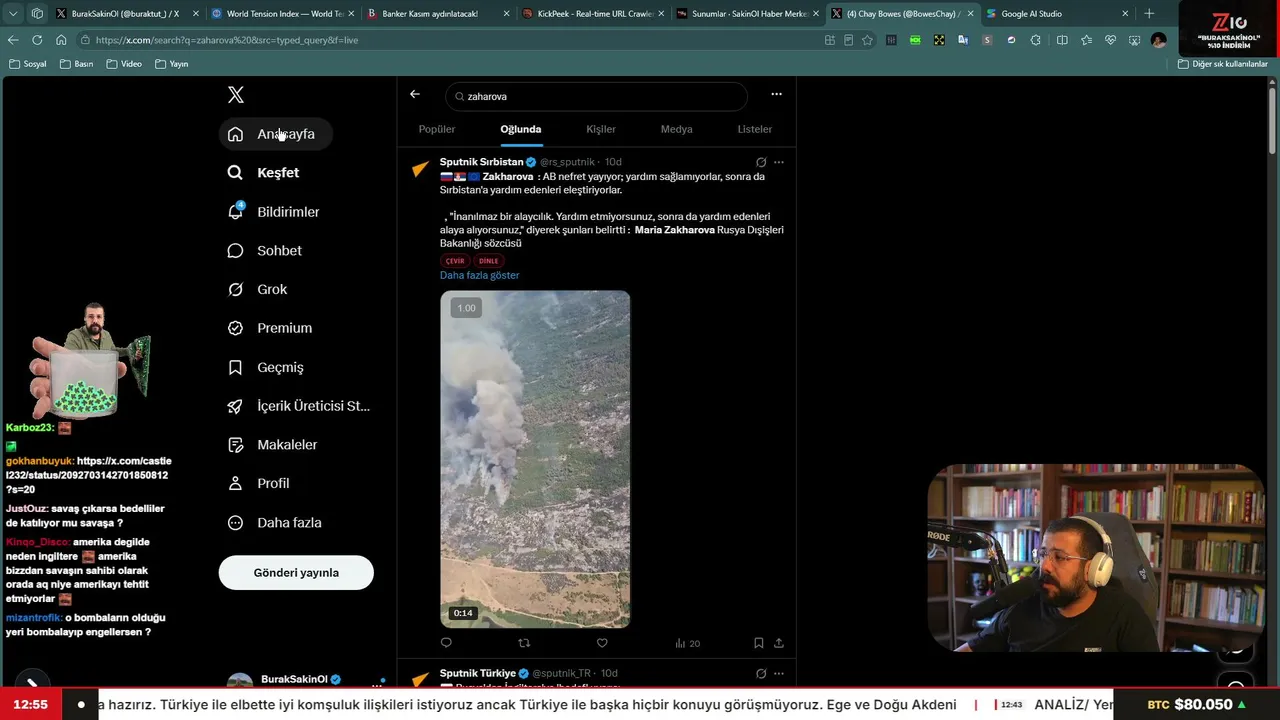Image resolution: width=1280 pixels, height=720 pixels.
Task: Click the 1.00 playback speed badge
Action: click(x=466, y=308)
